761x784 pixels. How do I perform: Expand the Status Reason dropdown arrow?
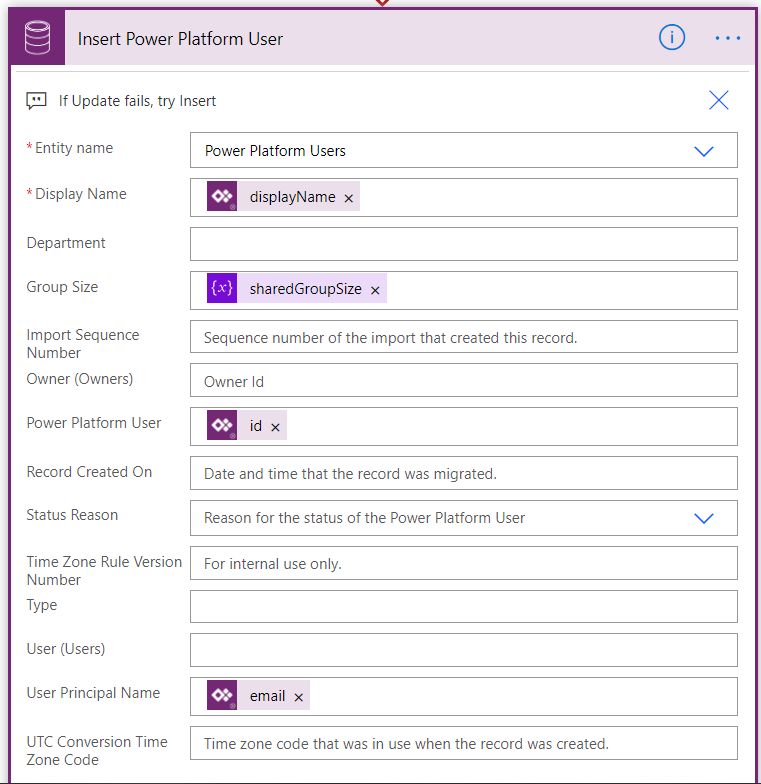click(x=704, y=518)
